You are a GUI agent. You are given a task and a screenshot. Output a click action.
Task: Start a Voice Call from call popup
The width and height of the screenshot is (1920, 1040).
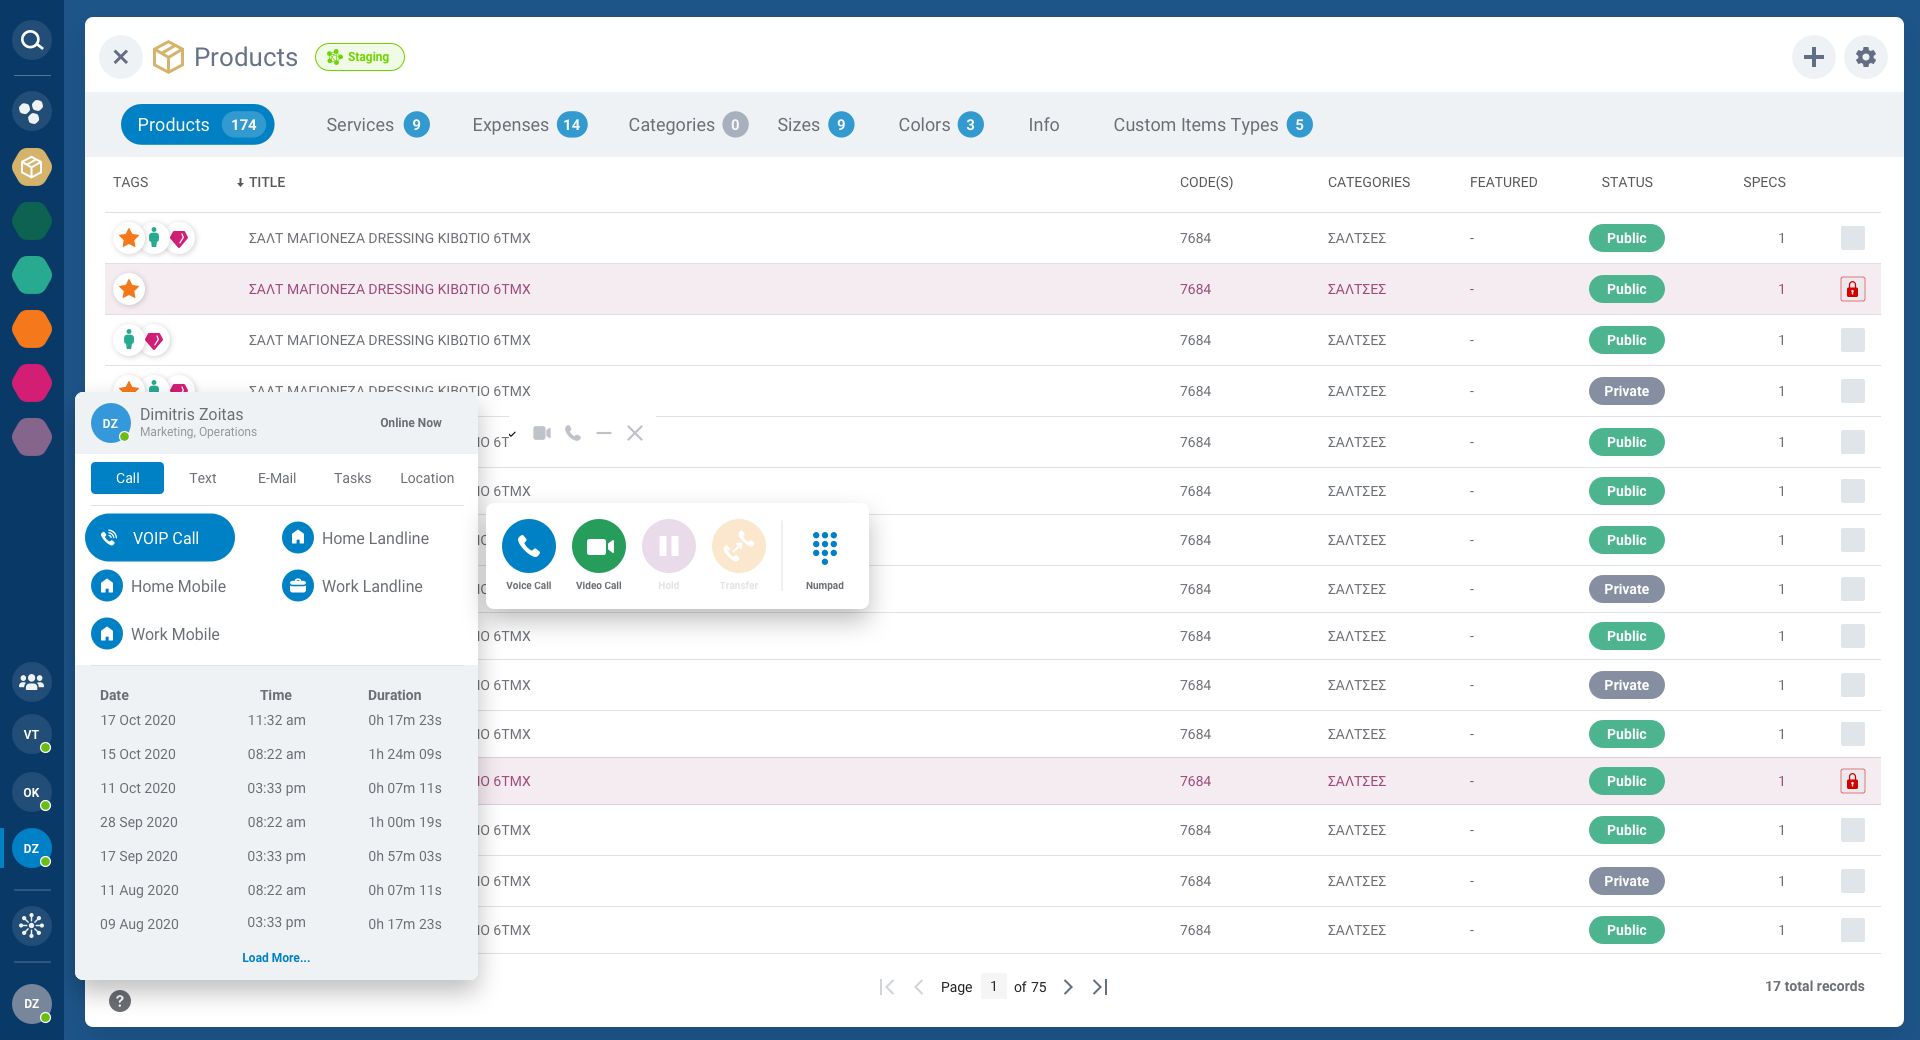(x=528, y=547)
